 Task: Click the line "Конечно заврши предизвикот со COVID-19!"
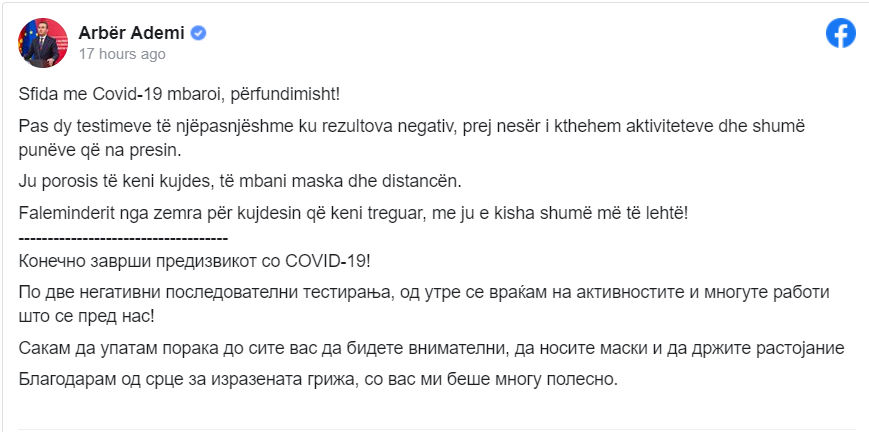coord(198,260)
